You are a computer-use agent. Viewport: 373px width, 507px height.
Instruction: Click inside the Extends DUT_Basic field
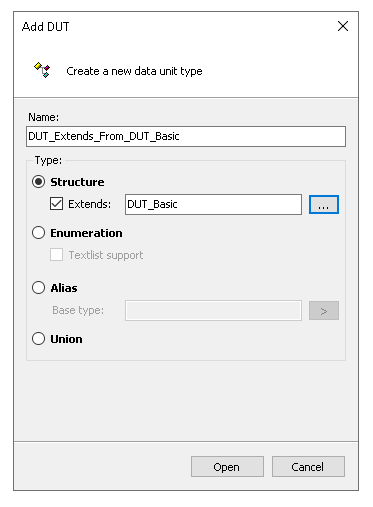coord(213,204)
